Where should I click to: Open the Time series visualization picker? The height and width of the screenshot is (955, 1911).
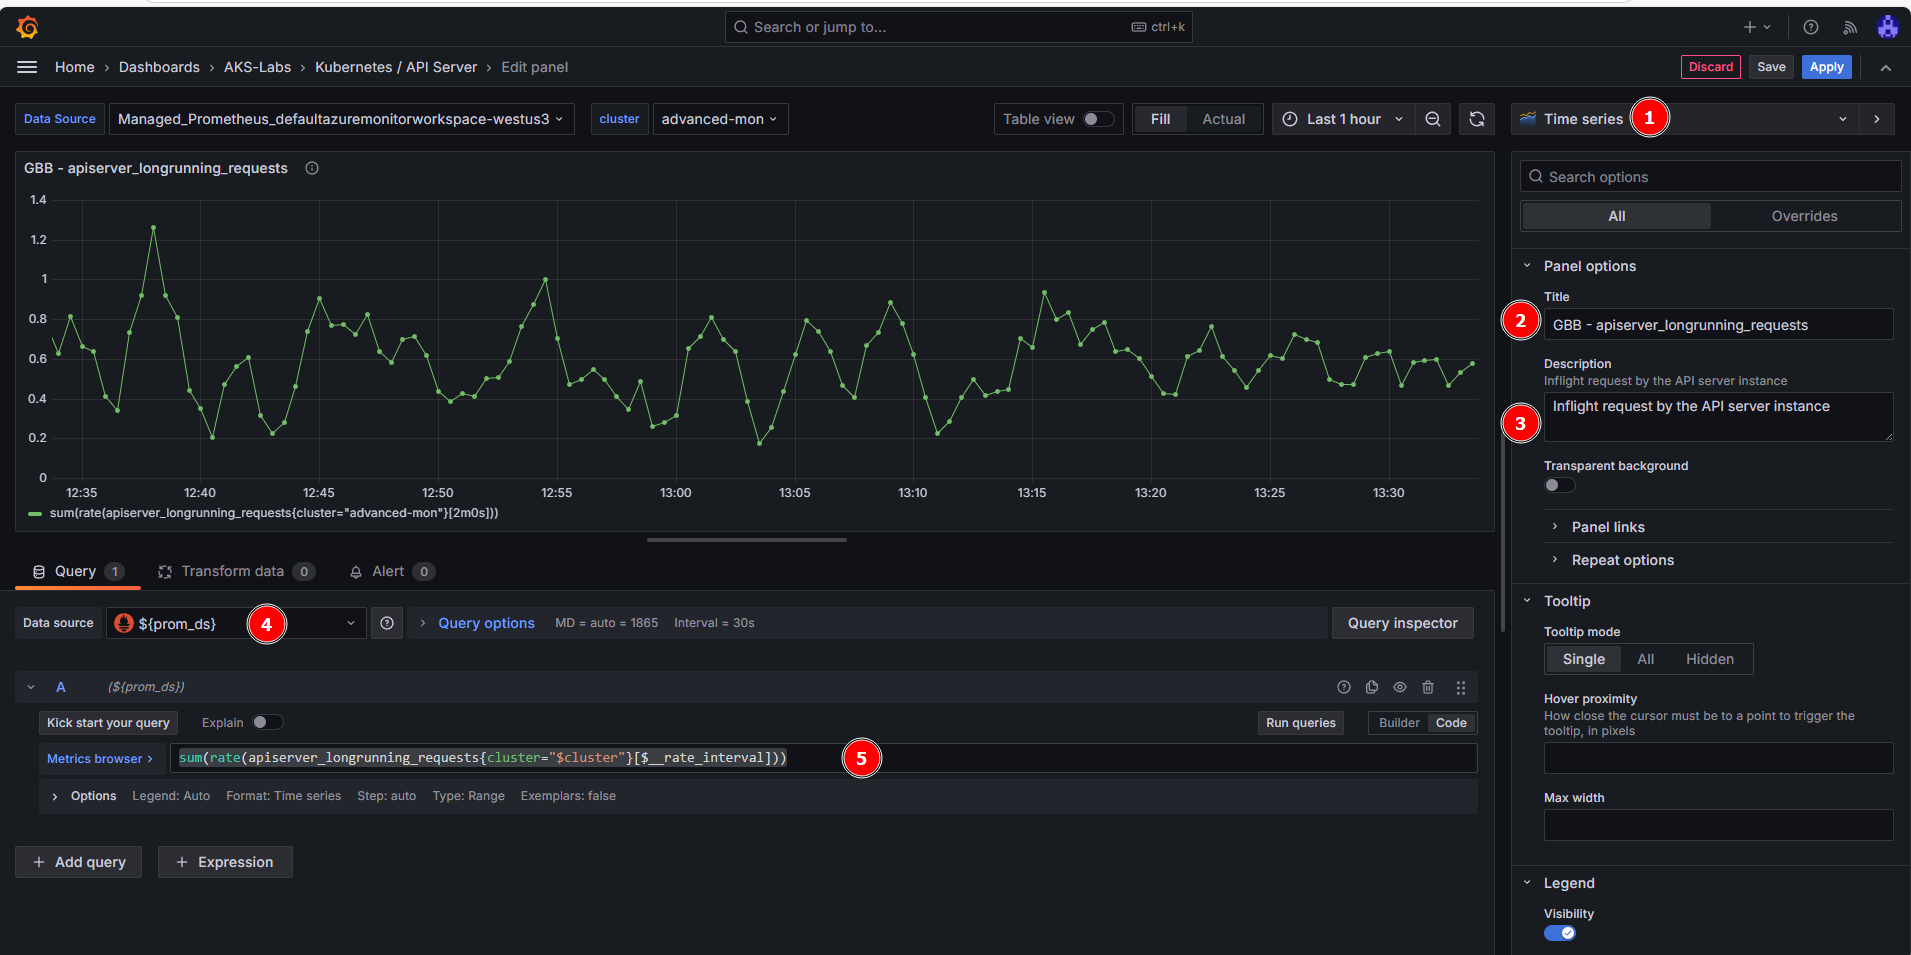click(1685, 119)
